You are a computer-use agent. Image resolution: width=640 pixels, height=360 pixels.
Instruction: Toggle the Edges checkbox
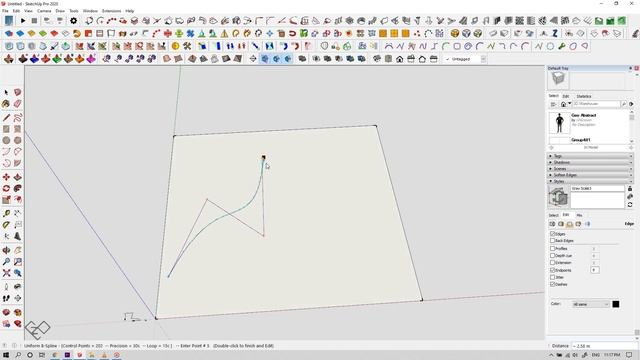[x=552, y=234]
